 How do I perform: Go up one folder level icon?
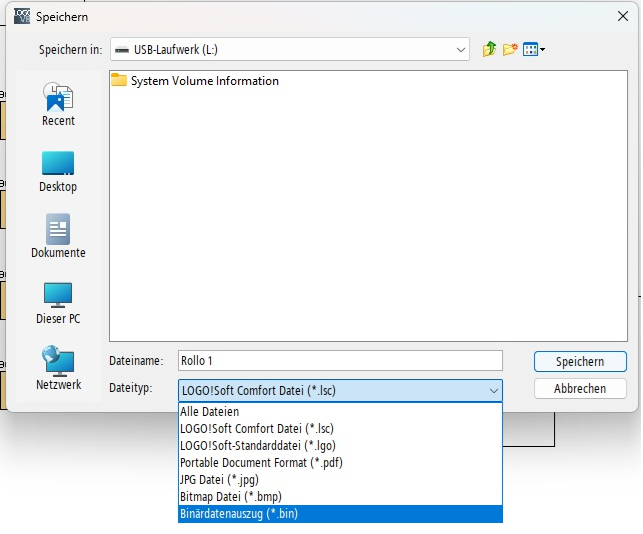489,50
